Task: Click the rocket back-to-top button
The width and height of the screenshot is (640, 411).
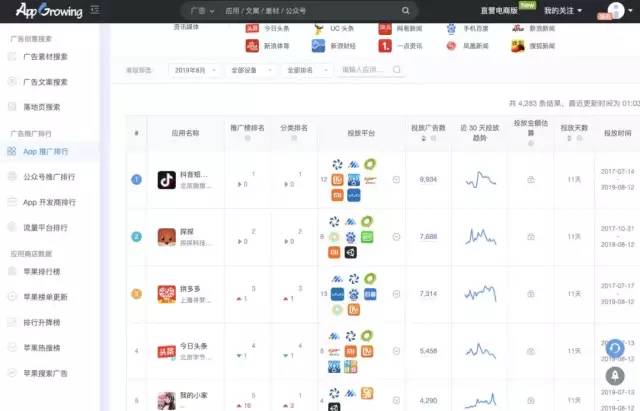Action: tap(615, 376)
